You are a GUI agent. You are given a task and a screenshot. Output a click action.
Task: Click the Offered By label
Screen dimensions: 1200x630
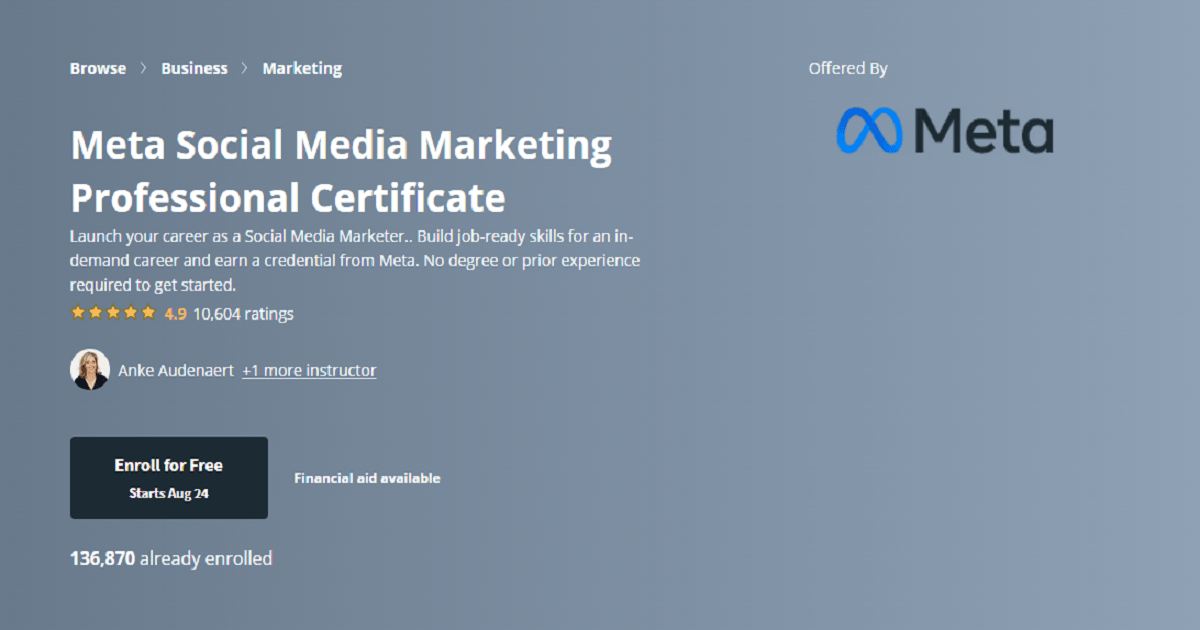[848, 69]
